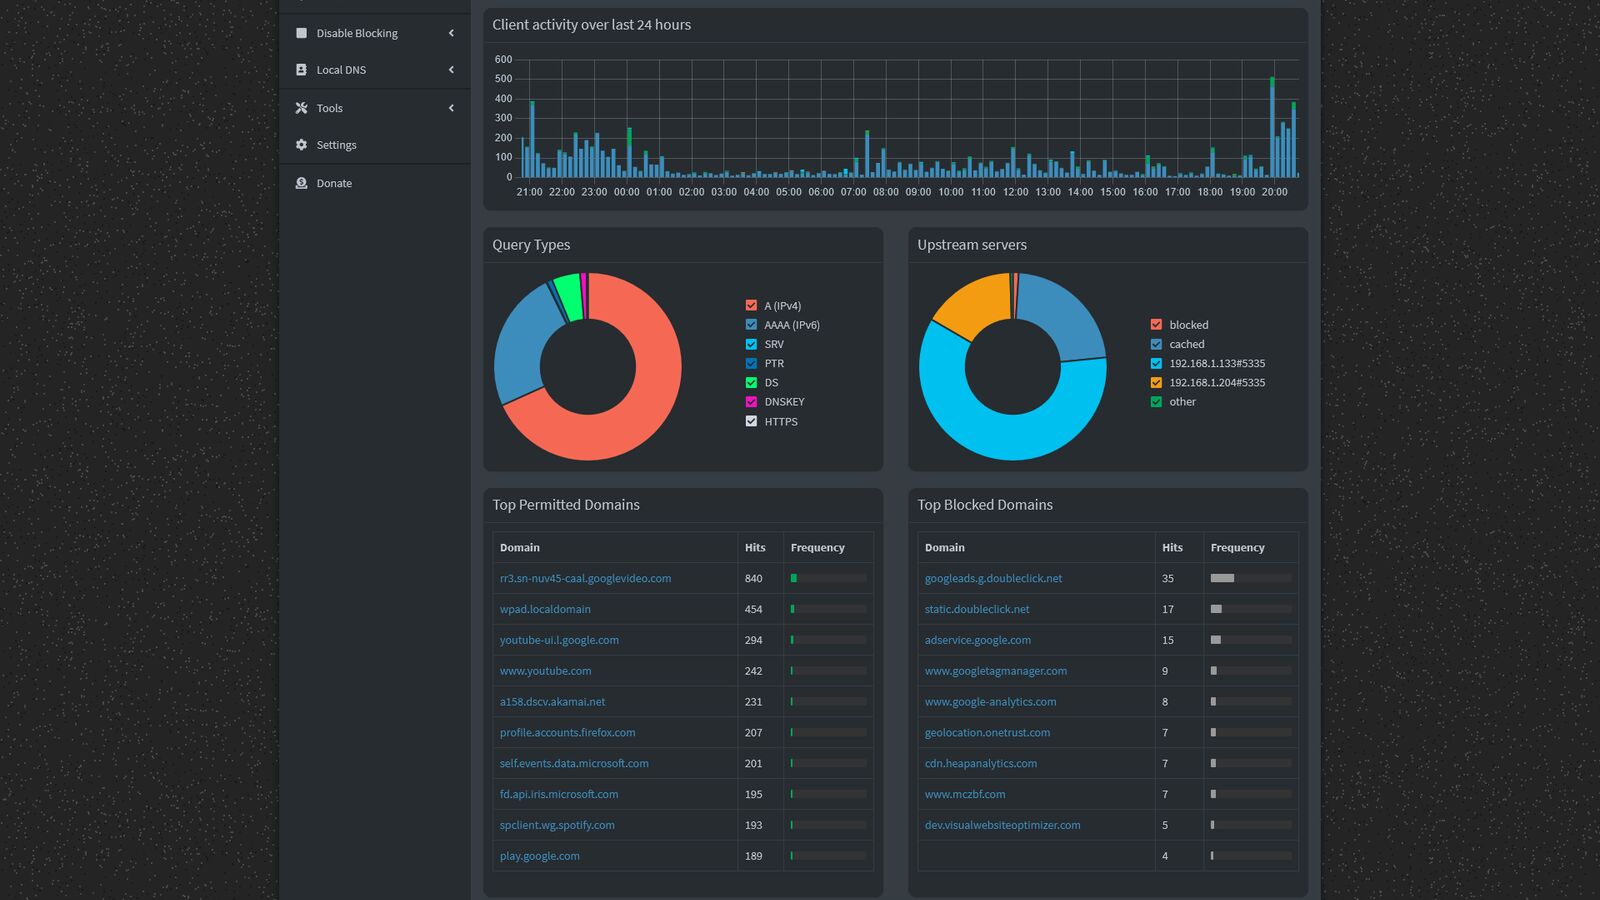The height and width of the screenshot is (900, 1600).
Task: Open dev.visualwebsiteoptimizer.com blocked domain link
Action: coord(1002,825)
